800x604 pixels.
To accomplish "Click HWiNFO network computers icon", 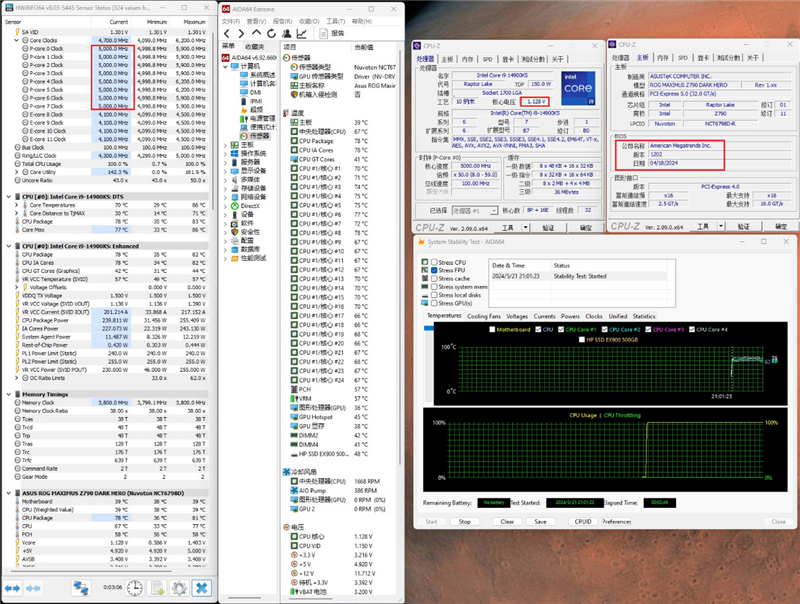I will [83, 589].
